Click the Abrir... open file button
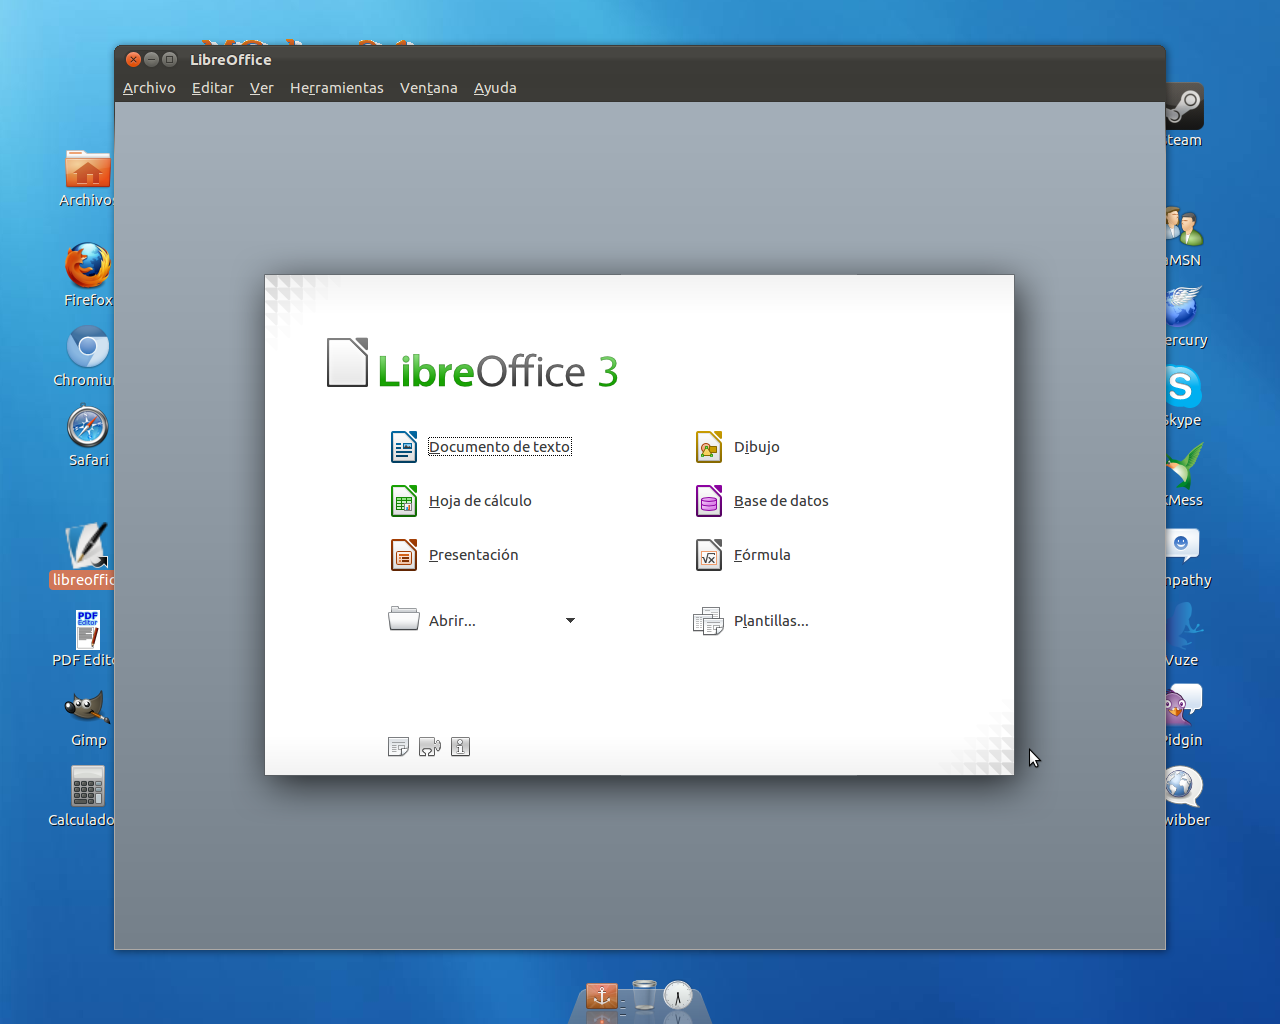This screenshot has height=1024, width=1280. pyautogui.click(x=432, y=620)
